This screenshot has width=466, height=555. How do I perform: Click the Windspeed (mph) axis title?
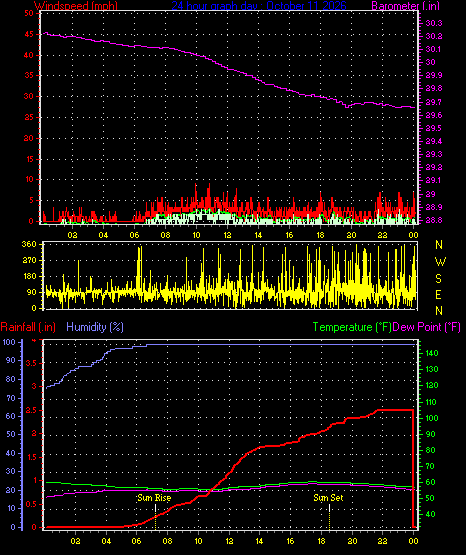[75, 6]
